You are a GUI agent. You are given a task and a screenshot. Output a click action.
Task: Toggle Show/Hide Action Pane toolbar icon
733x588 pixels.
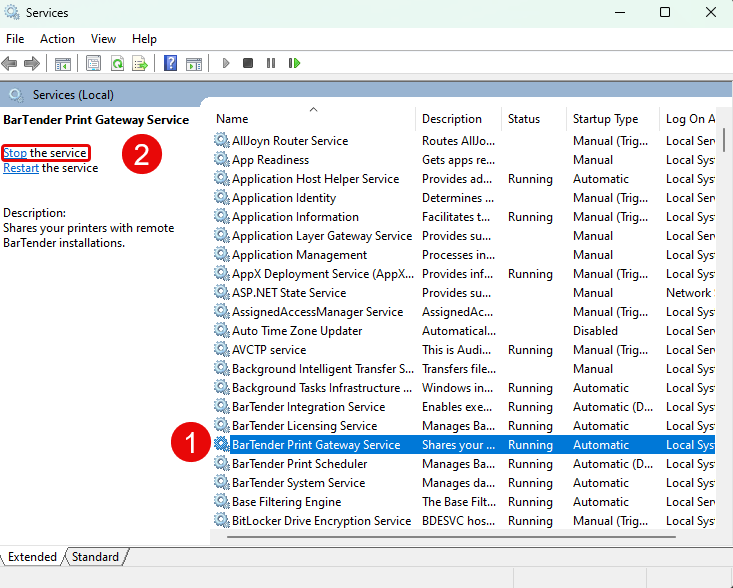pos(194,63)
